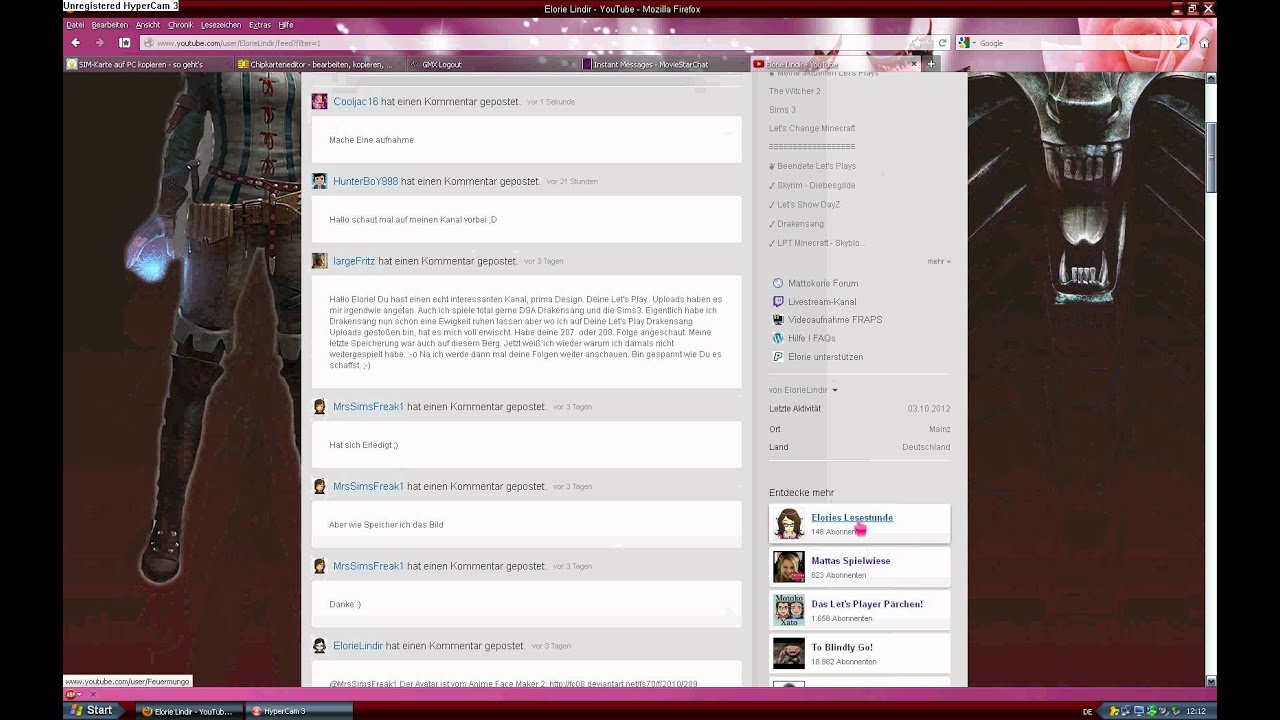Click the Videoaufnahme FRAPS icon
This screenshot has width=1280, height=720.
pyautogui.click(x=778, y=320)
